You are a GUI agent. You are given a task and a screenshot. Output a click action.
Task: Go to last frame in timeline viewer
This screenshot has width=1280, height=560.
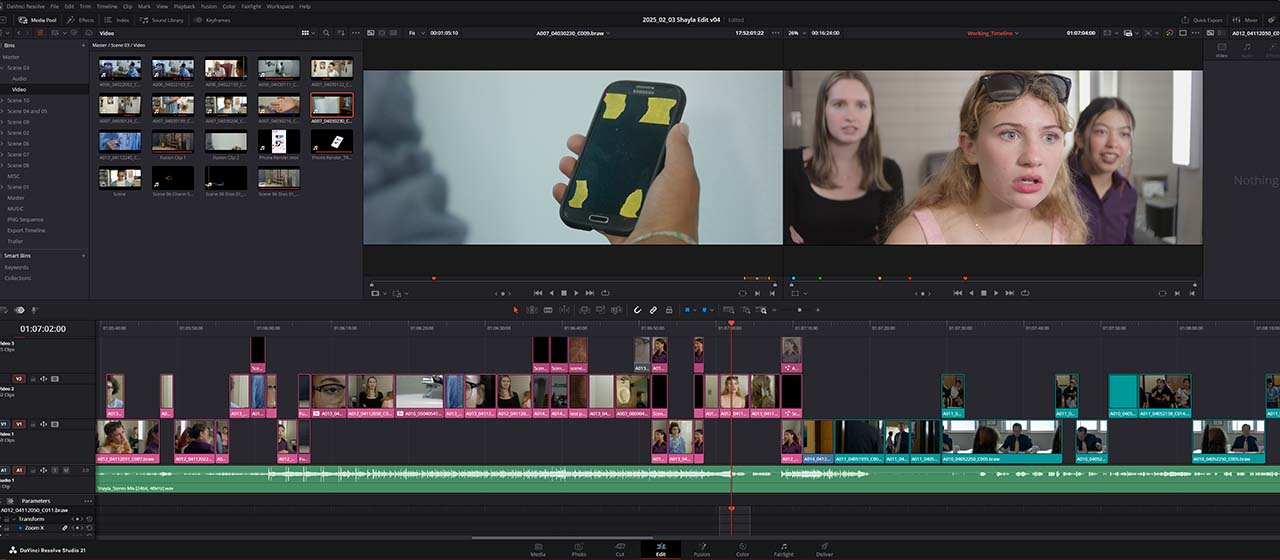point(1009,293)
